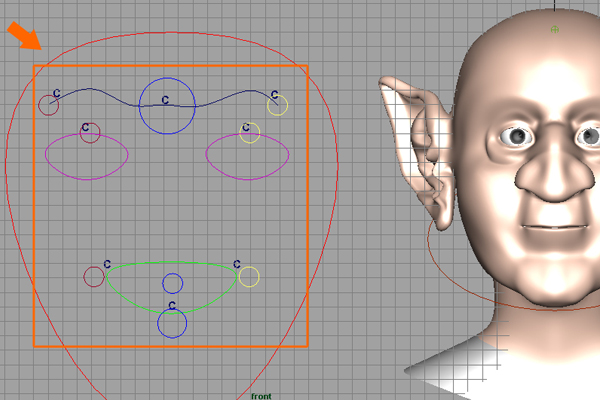Viewport: 600px width, 400px height.
Task: Select the right magenta eye ellipse curve
Action: tap(247, 157)
